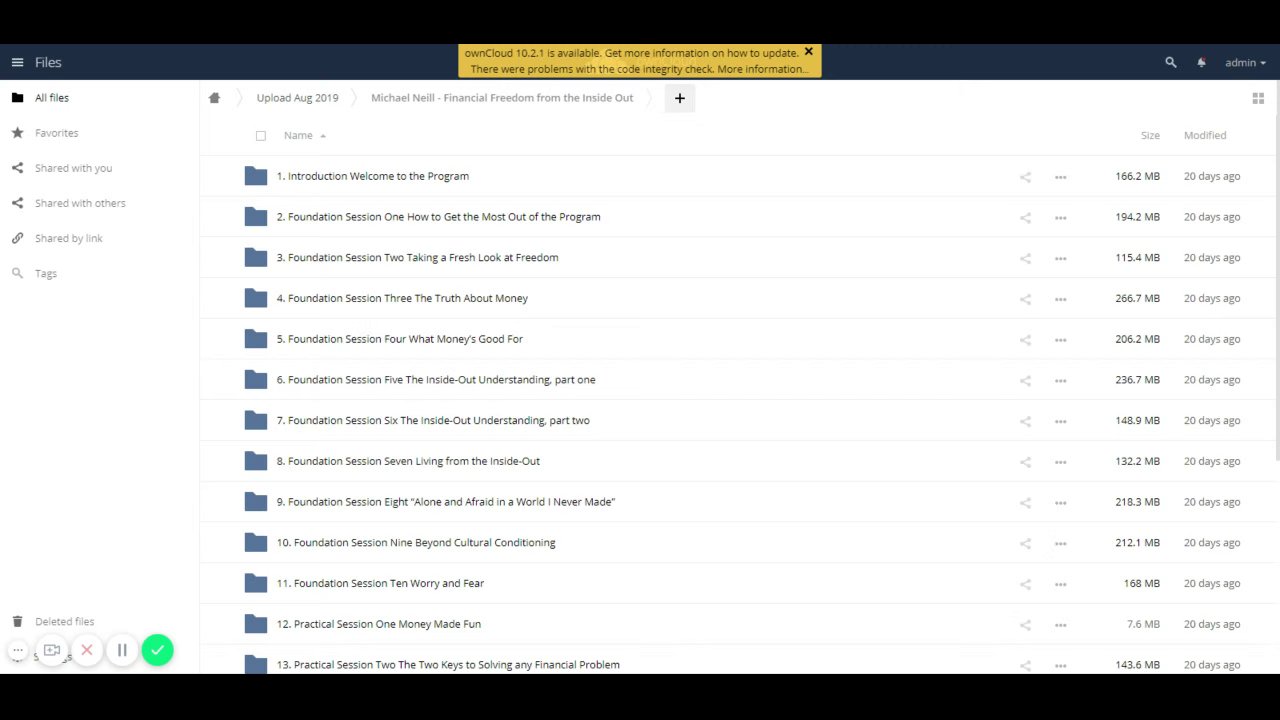Open 8. Foundation Session Seven Living from Inside-Out
1280x720 pixels.
pos(408,461)
